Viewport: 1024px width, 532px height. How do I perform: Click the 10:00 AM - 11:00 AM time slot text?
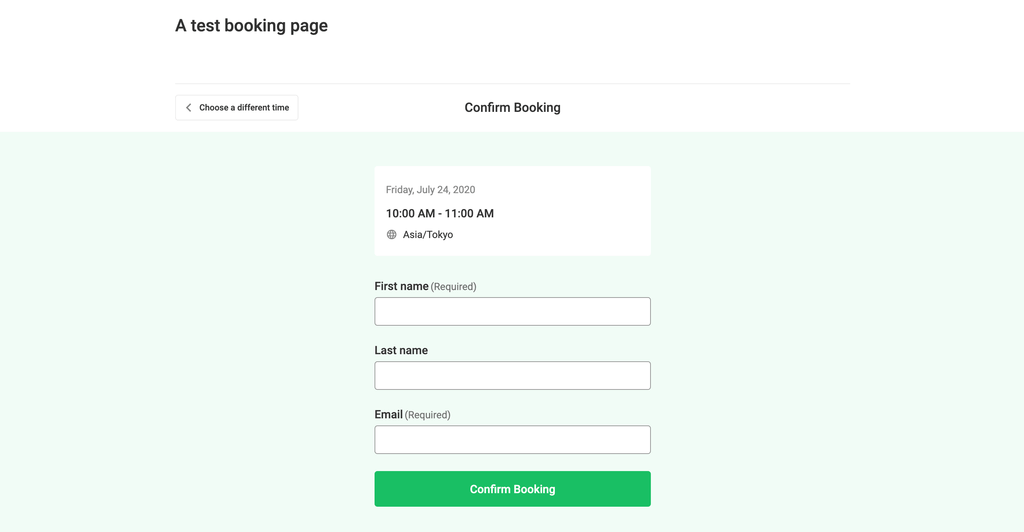440,213
